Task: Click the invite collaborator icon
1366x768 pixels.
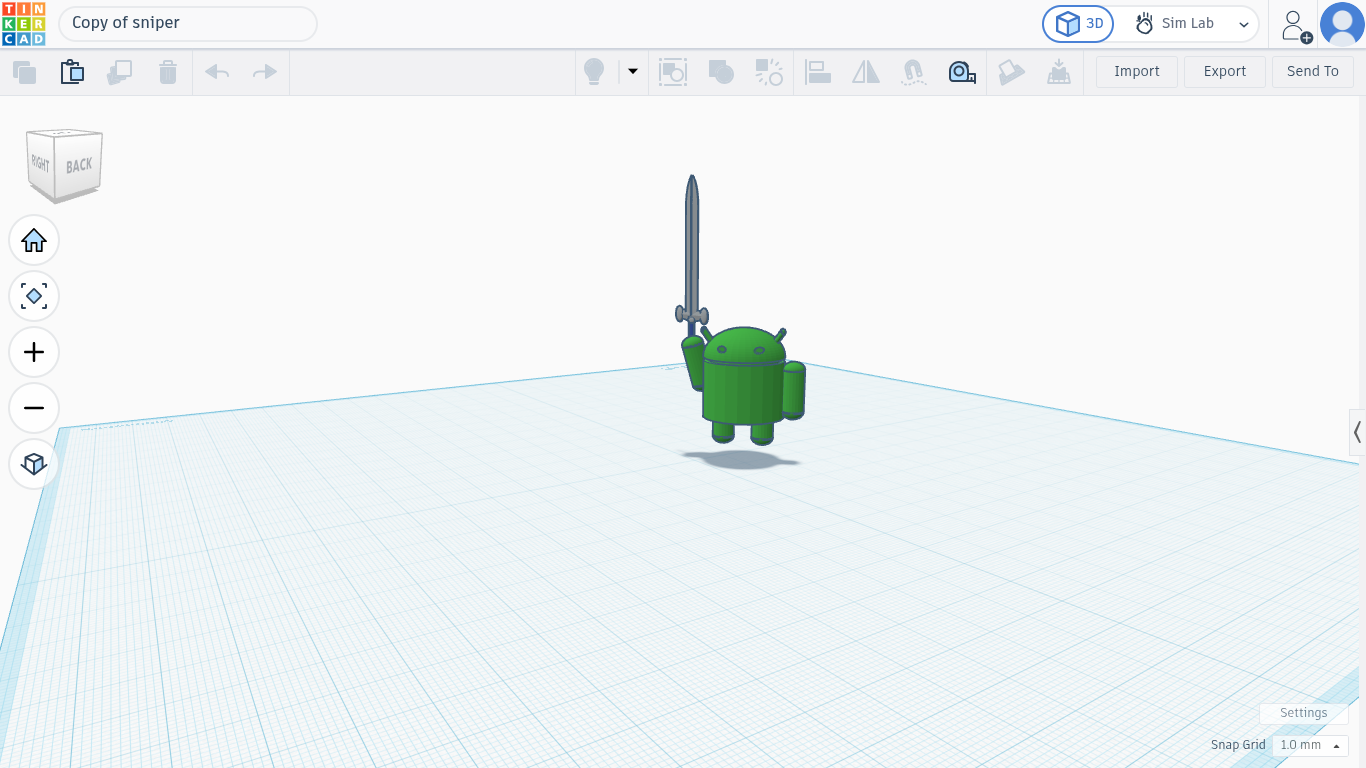Action: click(1295, 26)
